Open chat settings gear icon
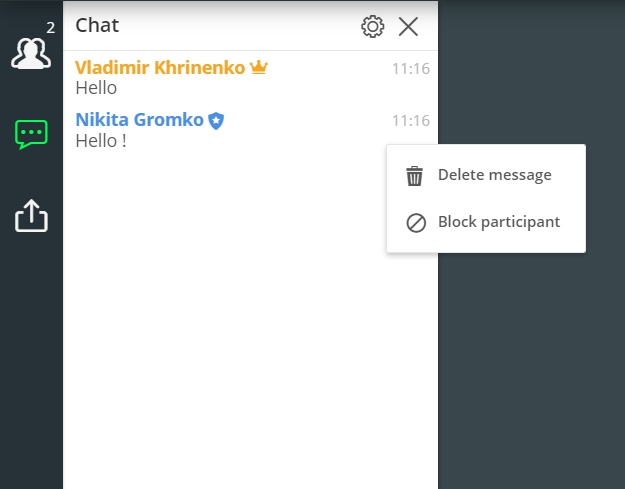Image resolution: width=625 pixels, height=489 pixels. tap(372, 27)
